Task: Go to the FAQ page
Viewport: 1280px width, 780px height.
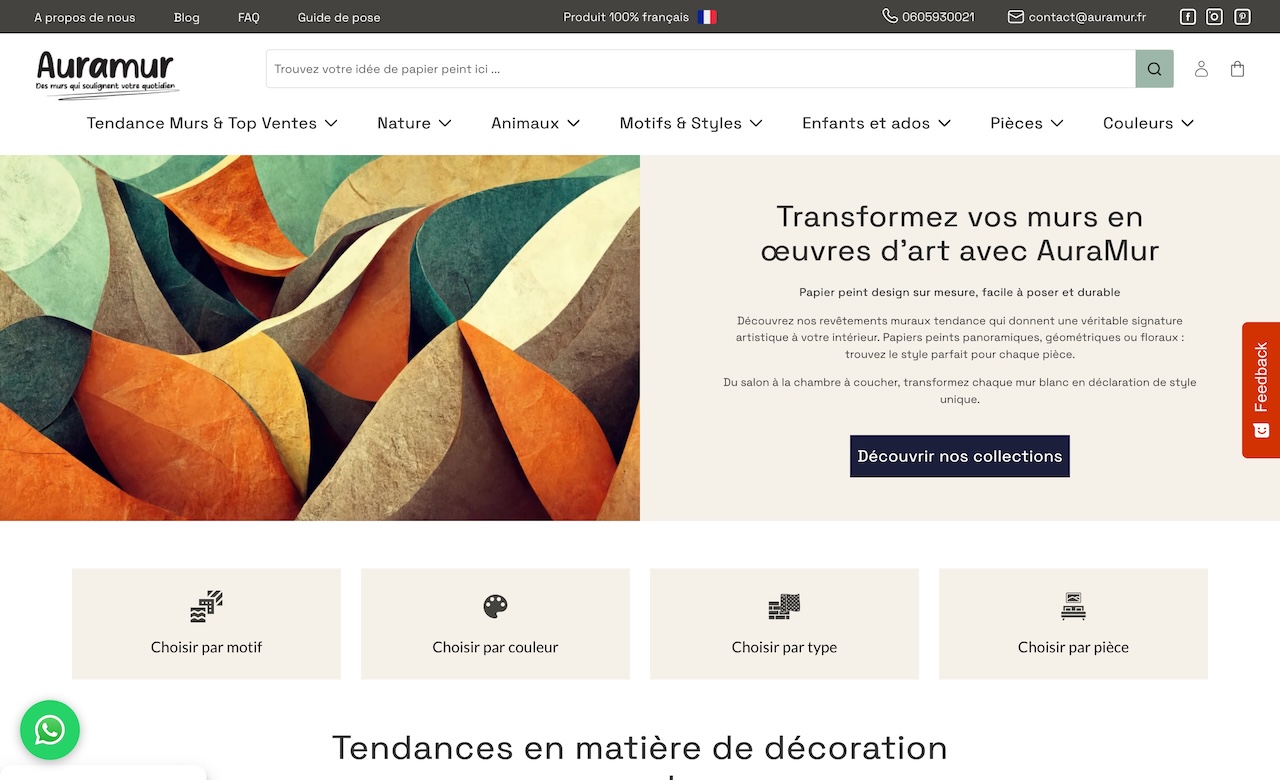Action: (x=248, y=17)
